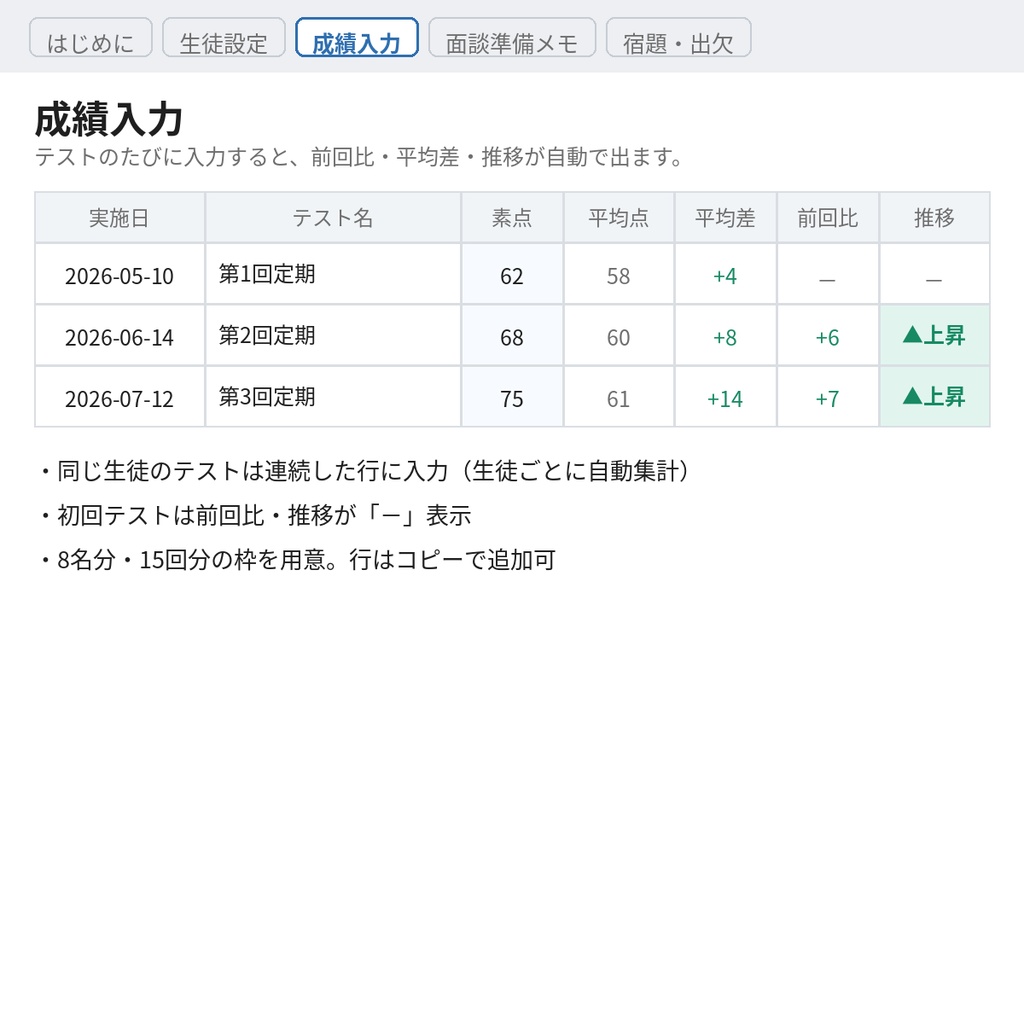Viewport: 1024px width, 1024px height.
Task: Select date cell 2026-05-10
Action: click(x=120, y=275)
